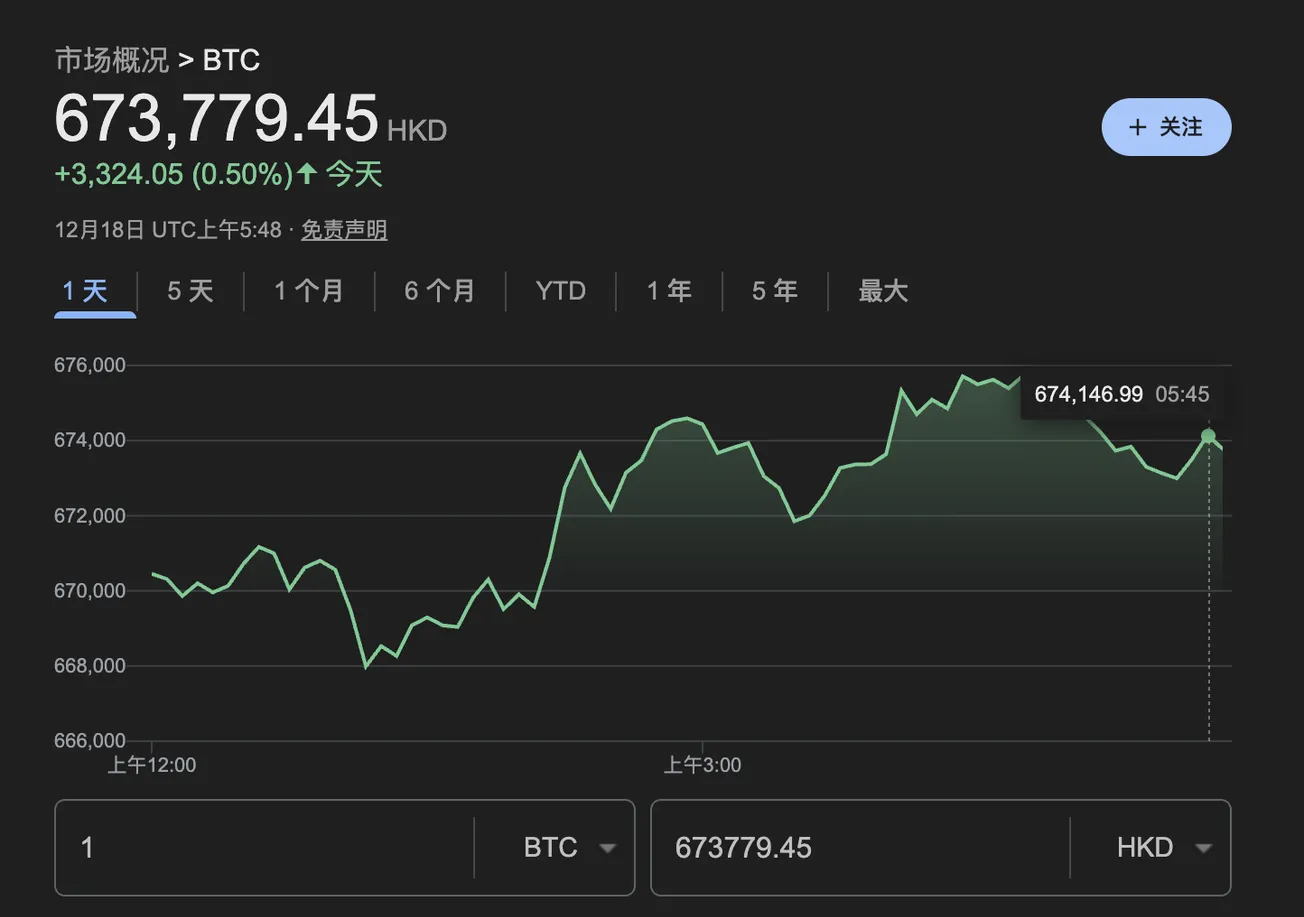Select the 1 天 range tab
Image resolution: width=1304 pixels, height=917 pixels.
point(85,292)
